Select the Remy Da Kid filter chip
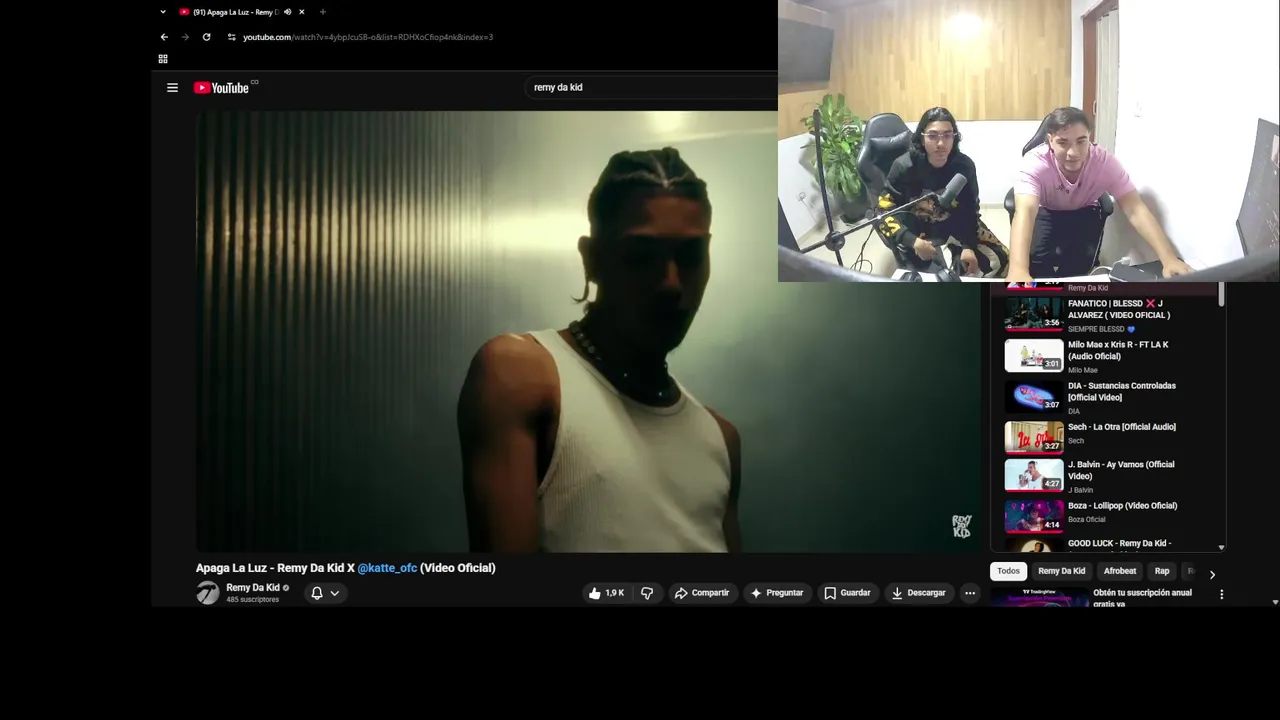 click(x=1061, y=571)
